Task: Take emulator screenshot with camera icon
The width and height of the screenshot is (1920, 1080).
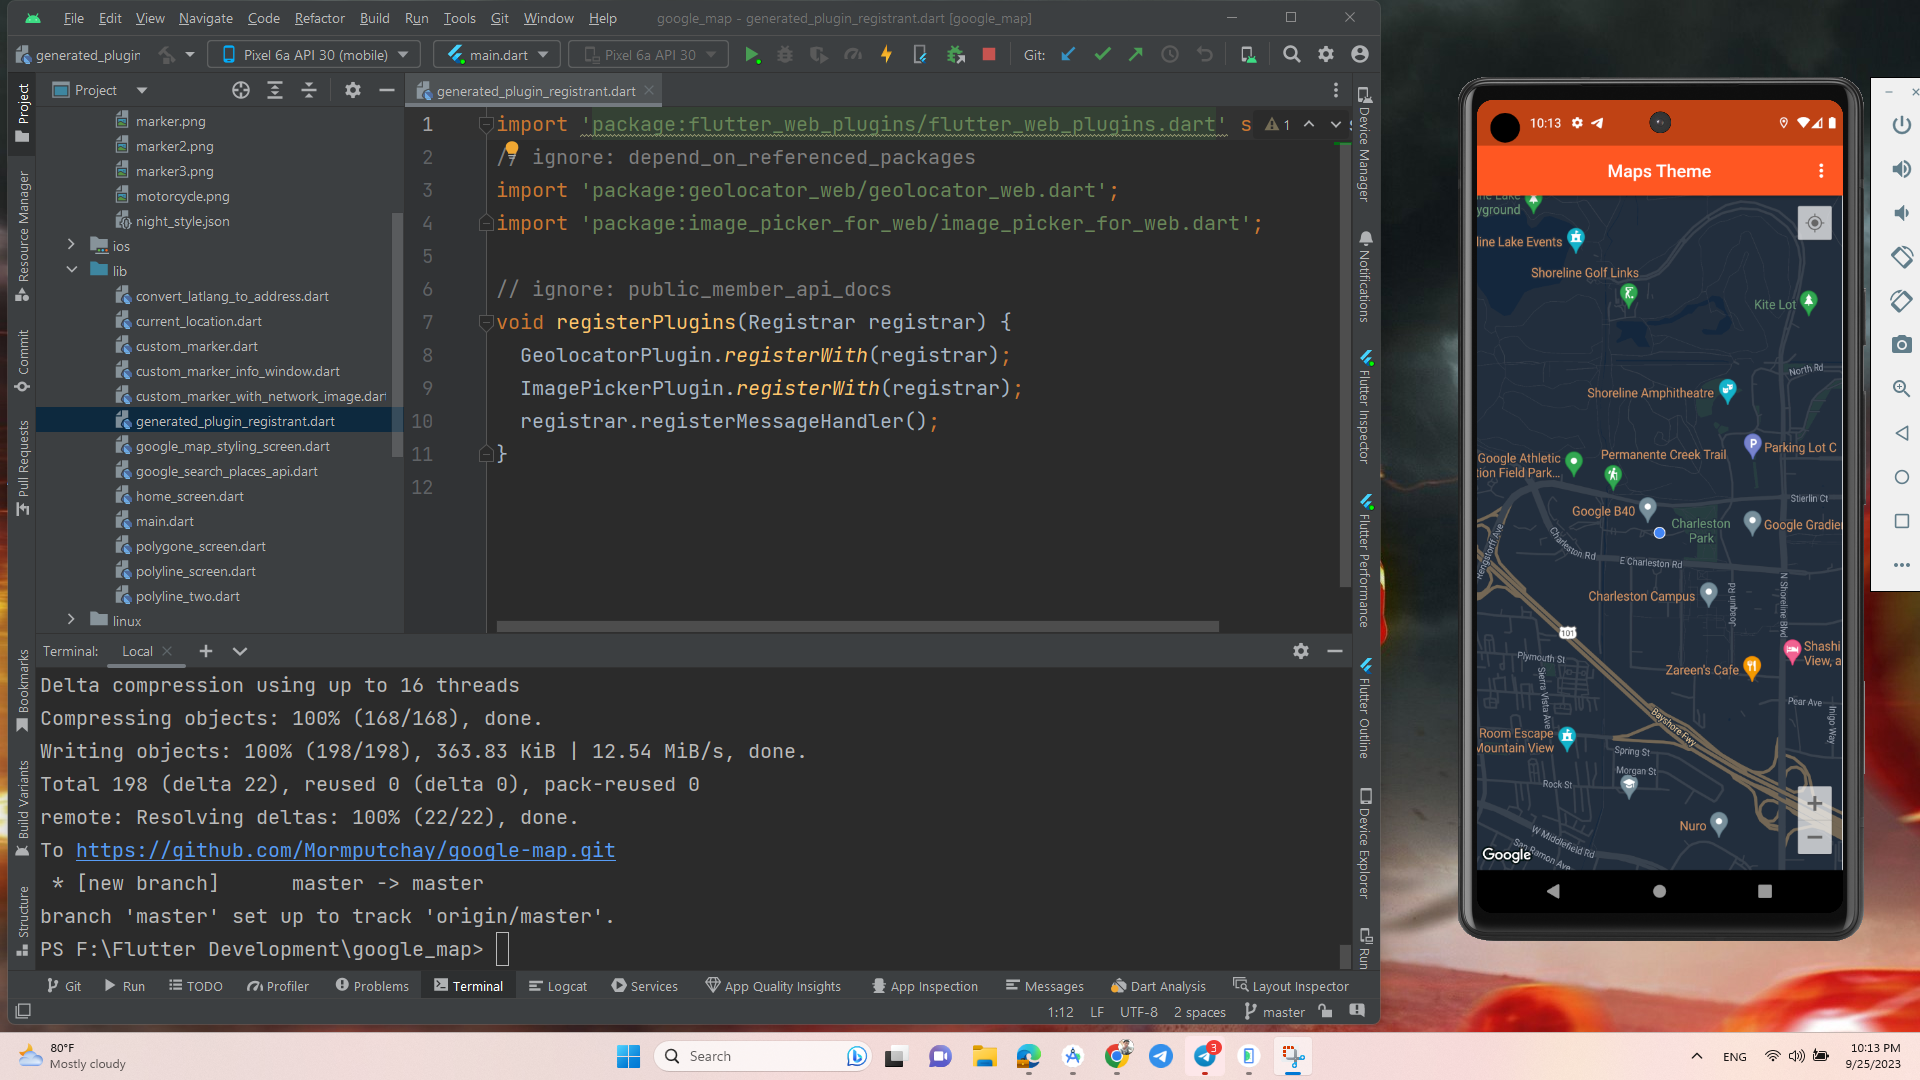Action: coord(1901,344)
